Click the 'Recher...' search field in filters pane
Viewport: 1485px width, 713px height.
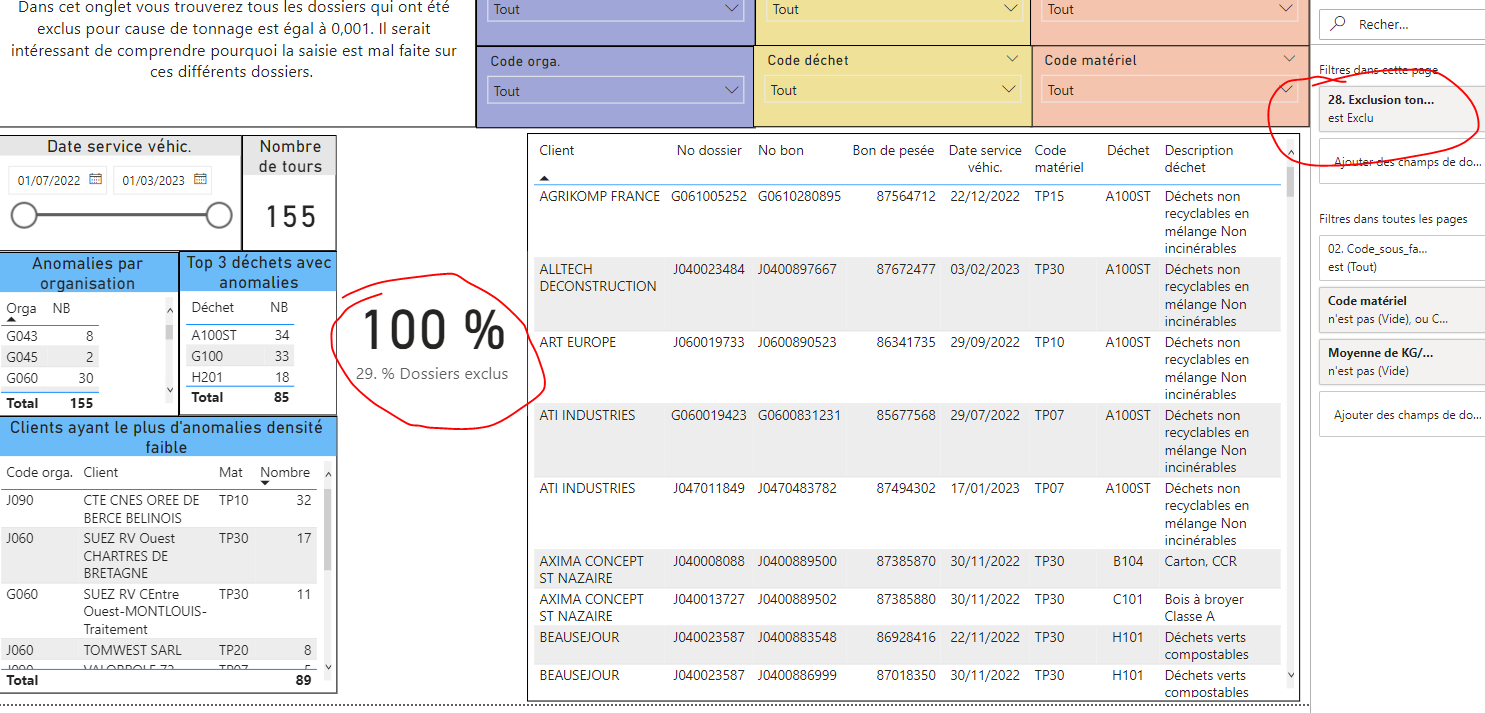point(1402,24)
